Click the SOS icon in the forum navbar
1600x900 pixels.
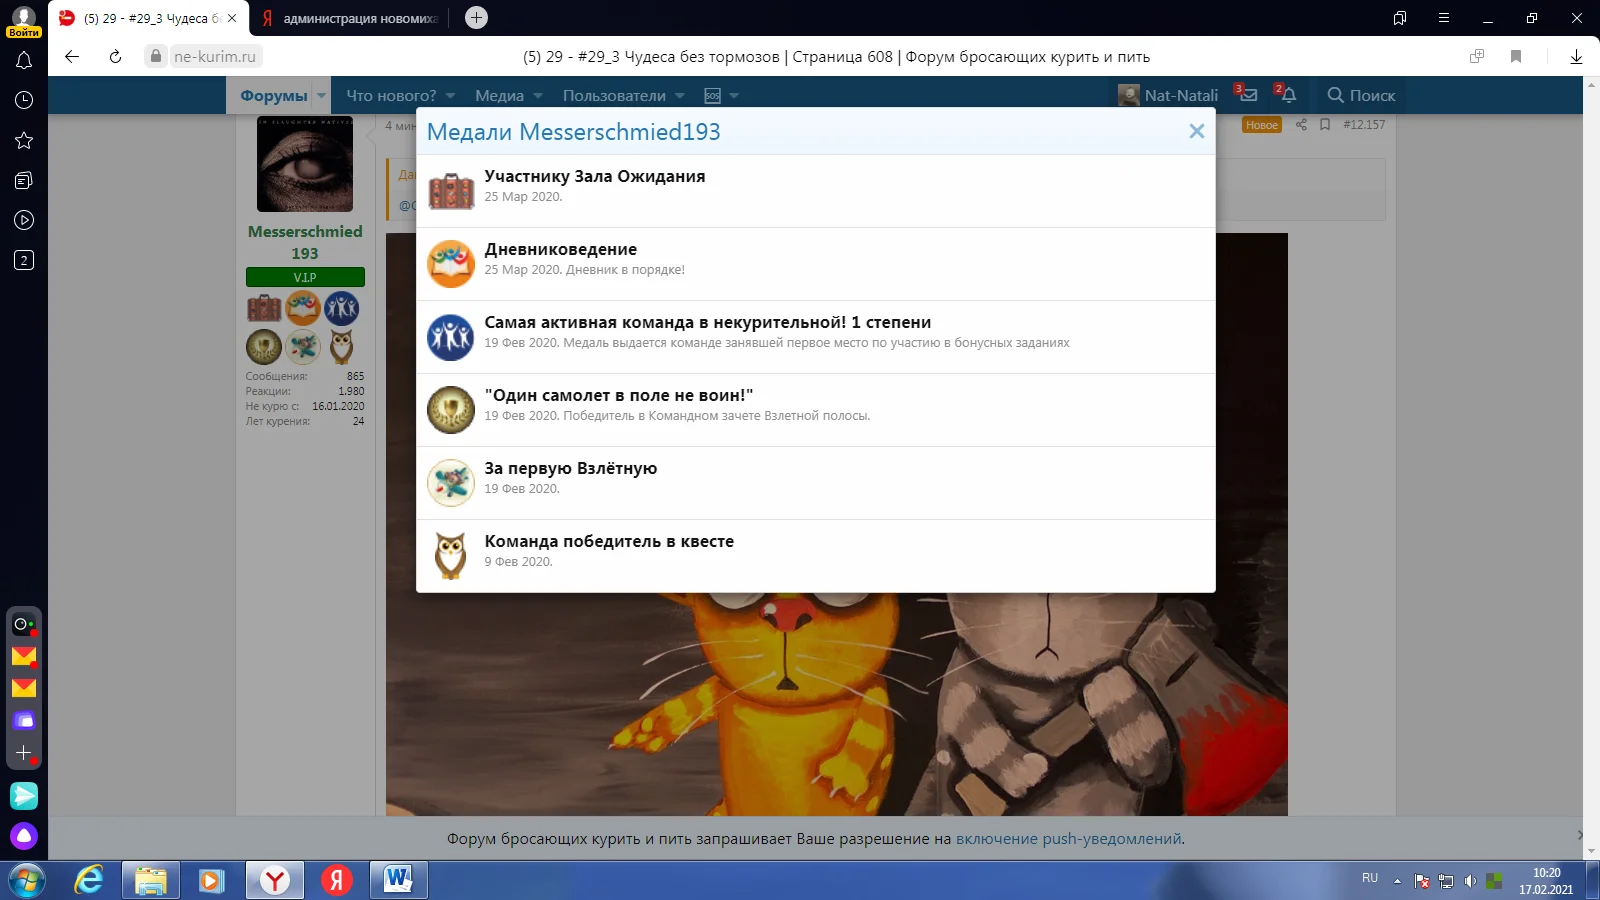(x=712, y=96)
